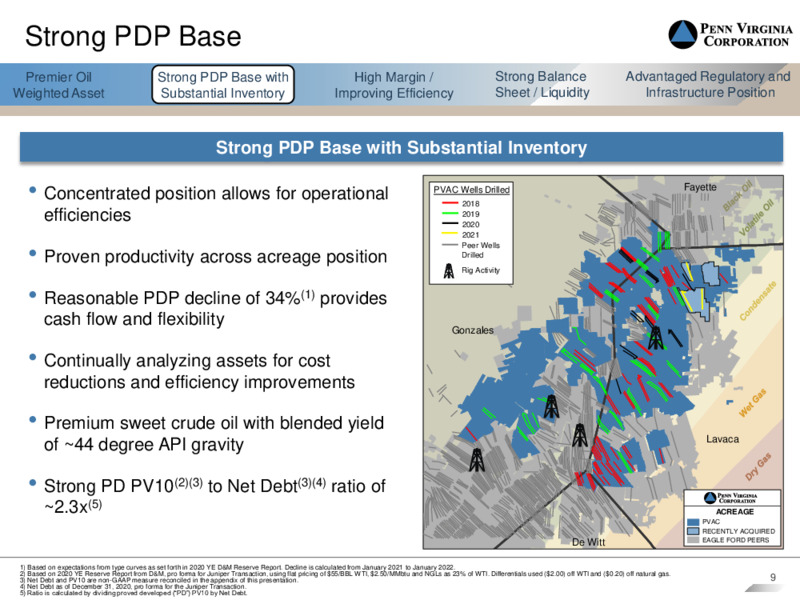Click bullet about PD PV10 to Net Debt ratio
The height and width of the screenshot is (600, 800).
(214, 496)
